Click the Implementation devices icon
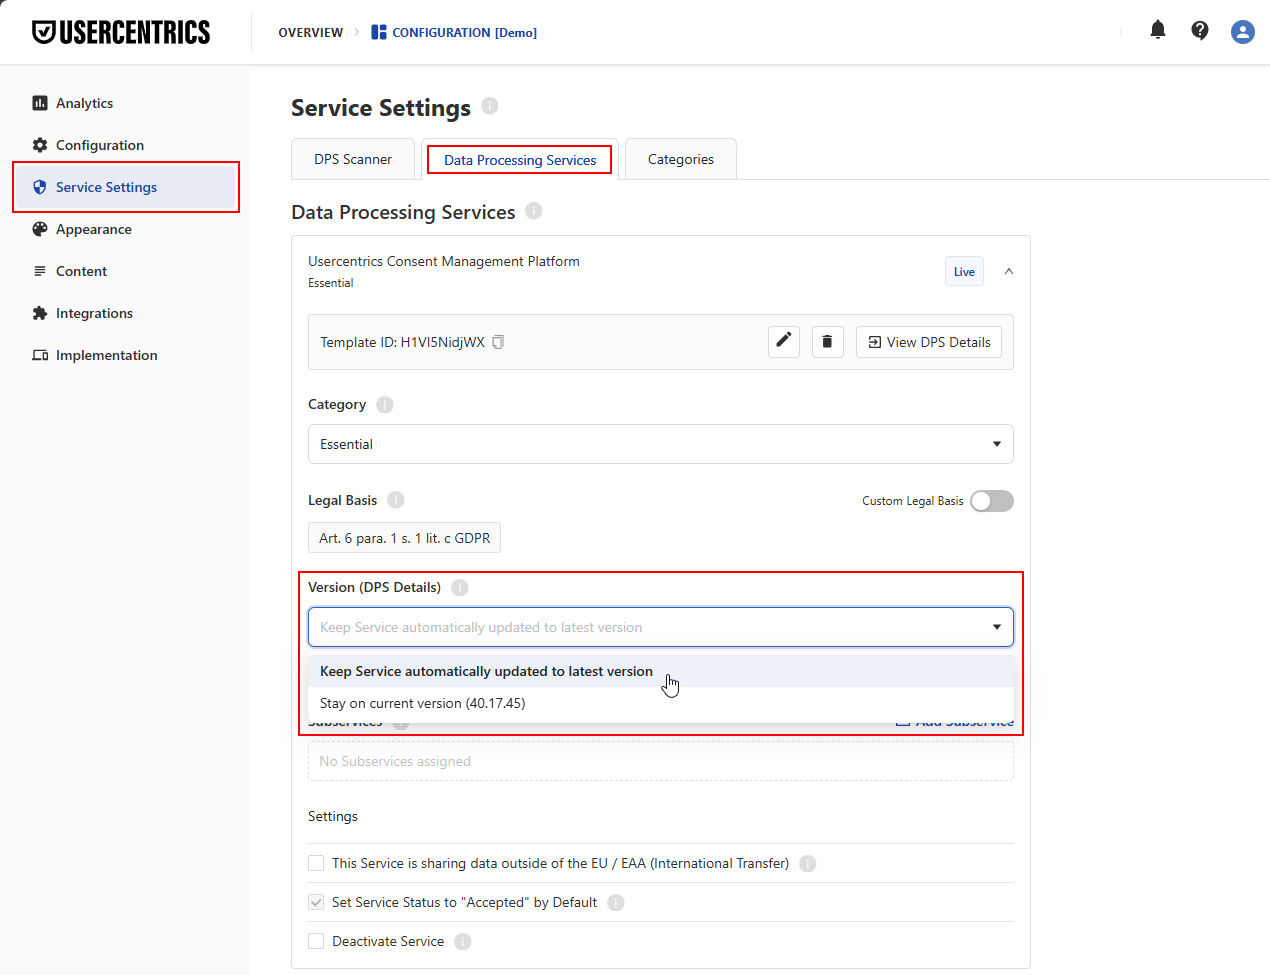 click(40, 355)
